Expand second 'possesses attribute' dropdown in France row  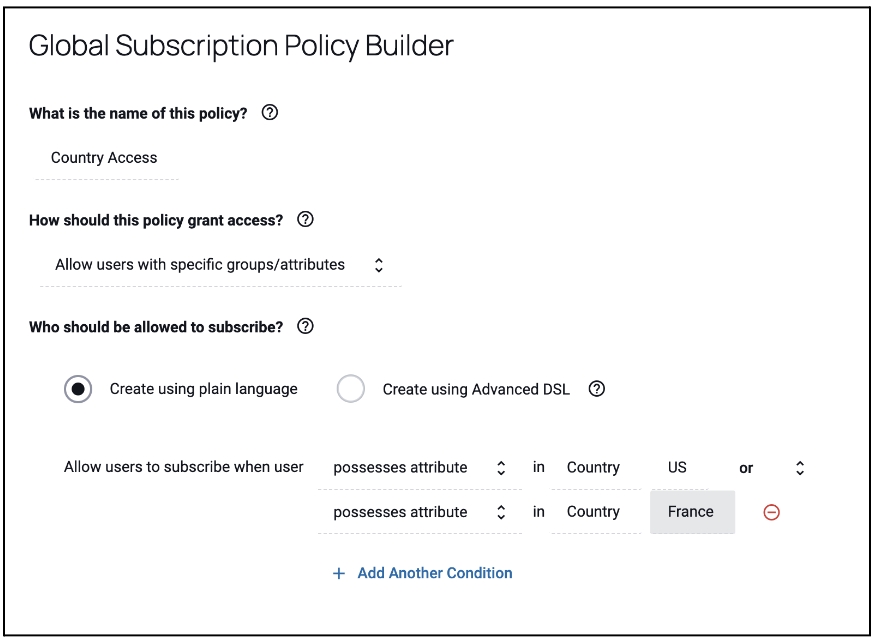point(420,512)
